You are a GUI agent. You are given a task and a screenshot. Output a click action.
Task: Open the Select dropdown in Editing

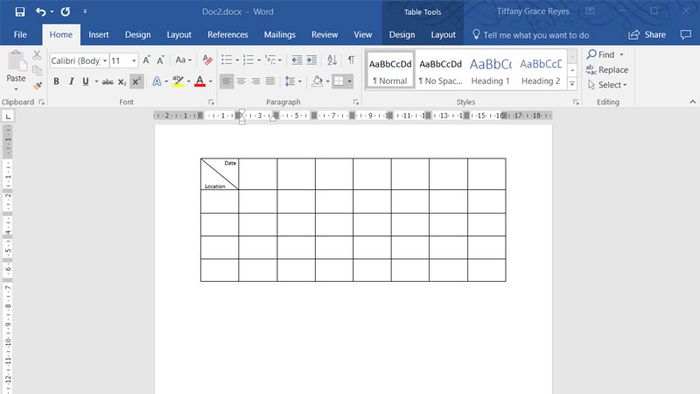point(608,85)
